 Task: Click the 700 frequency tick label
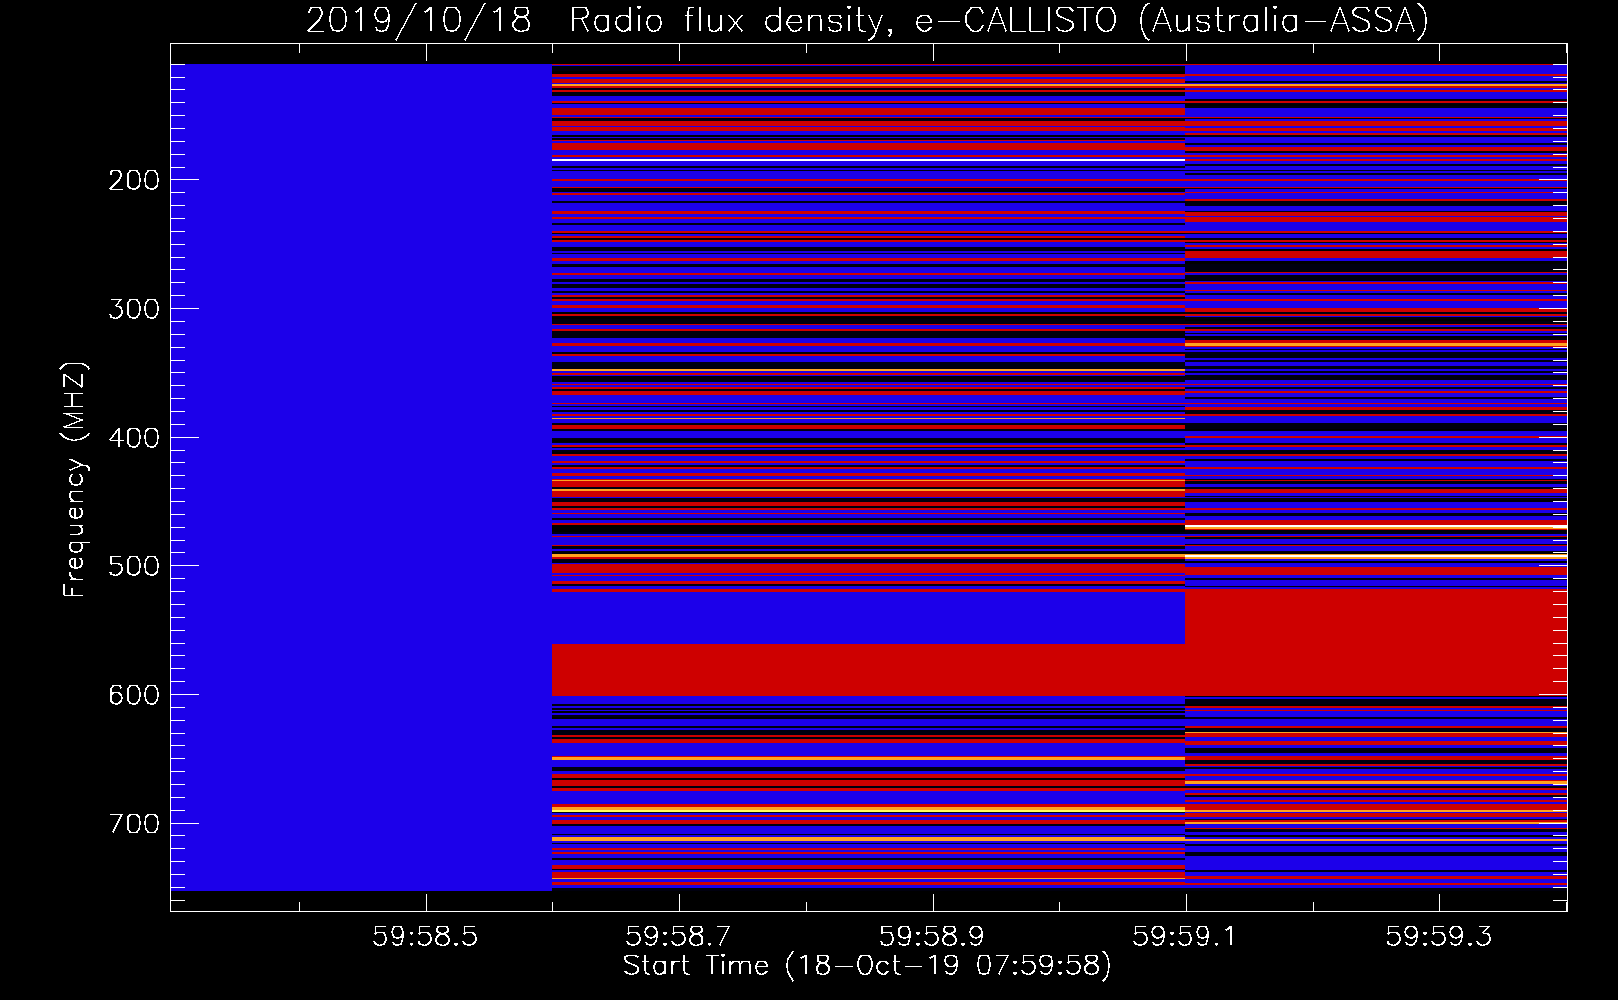pyautogui.click(x=134, y=824)
